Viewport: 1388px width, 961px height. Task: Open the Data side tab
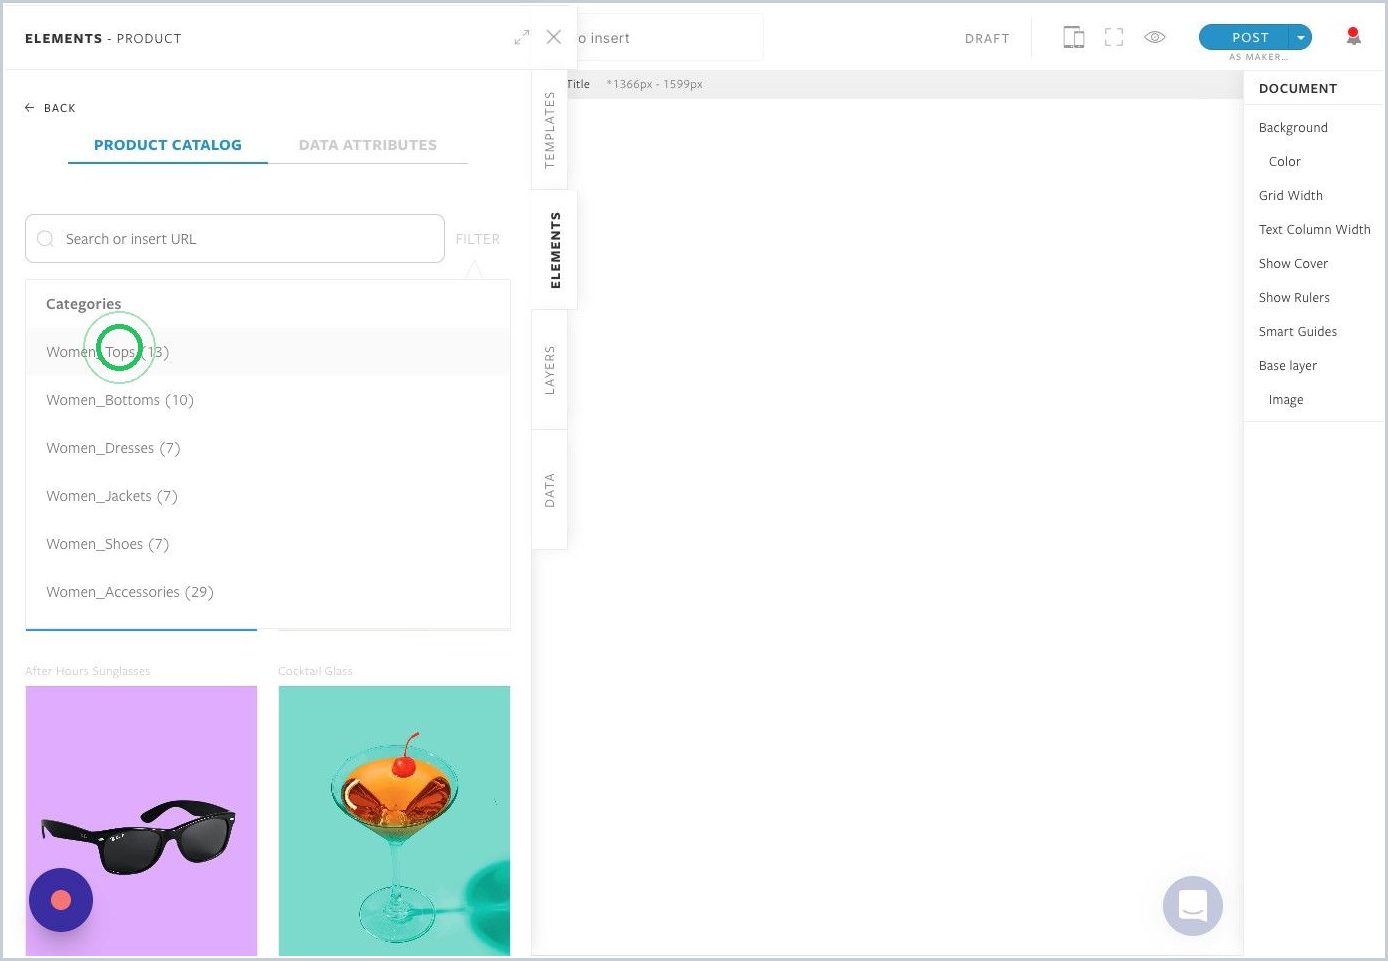tap(549, 490)
